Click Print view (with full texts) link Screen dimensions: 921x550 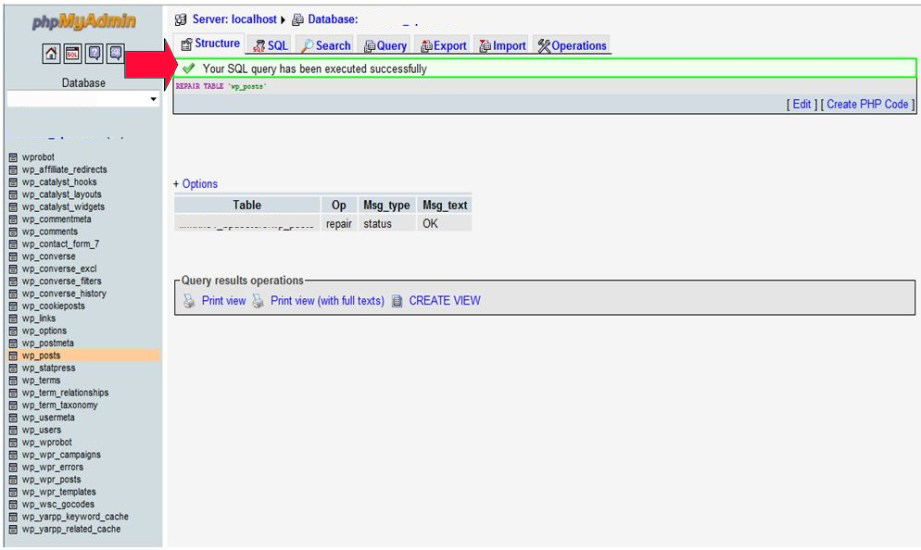[x=327, y=301]
